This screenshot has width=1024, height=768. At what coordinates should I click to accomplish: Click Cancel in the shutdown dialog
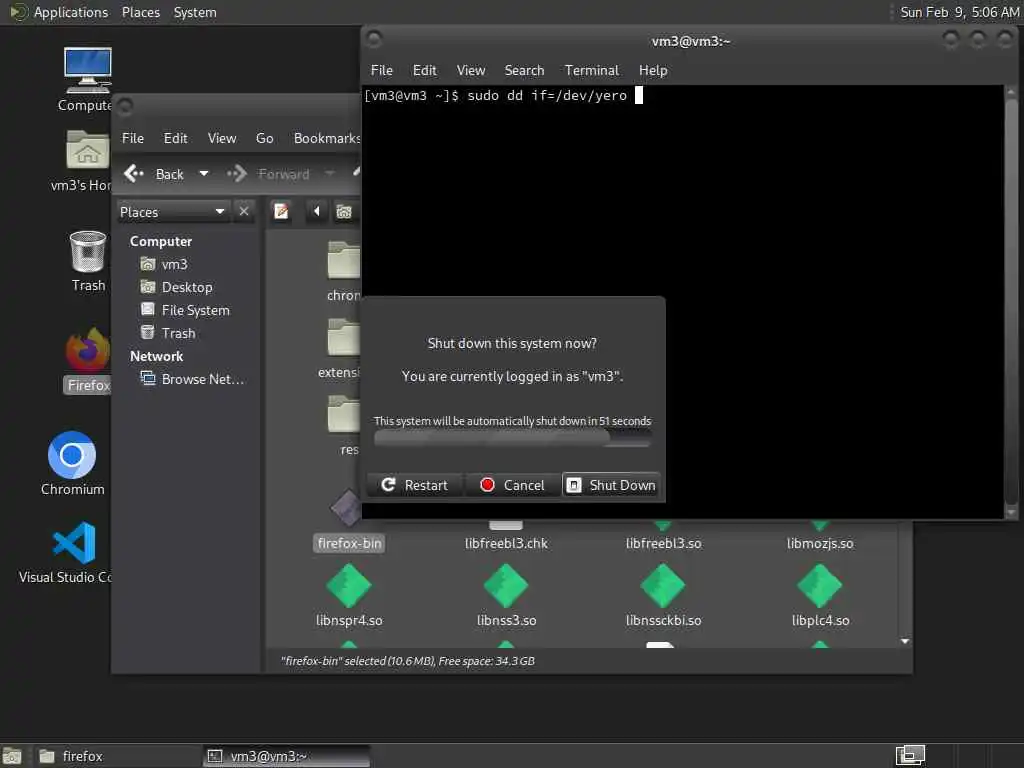513,485
